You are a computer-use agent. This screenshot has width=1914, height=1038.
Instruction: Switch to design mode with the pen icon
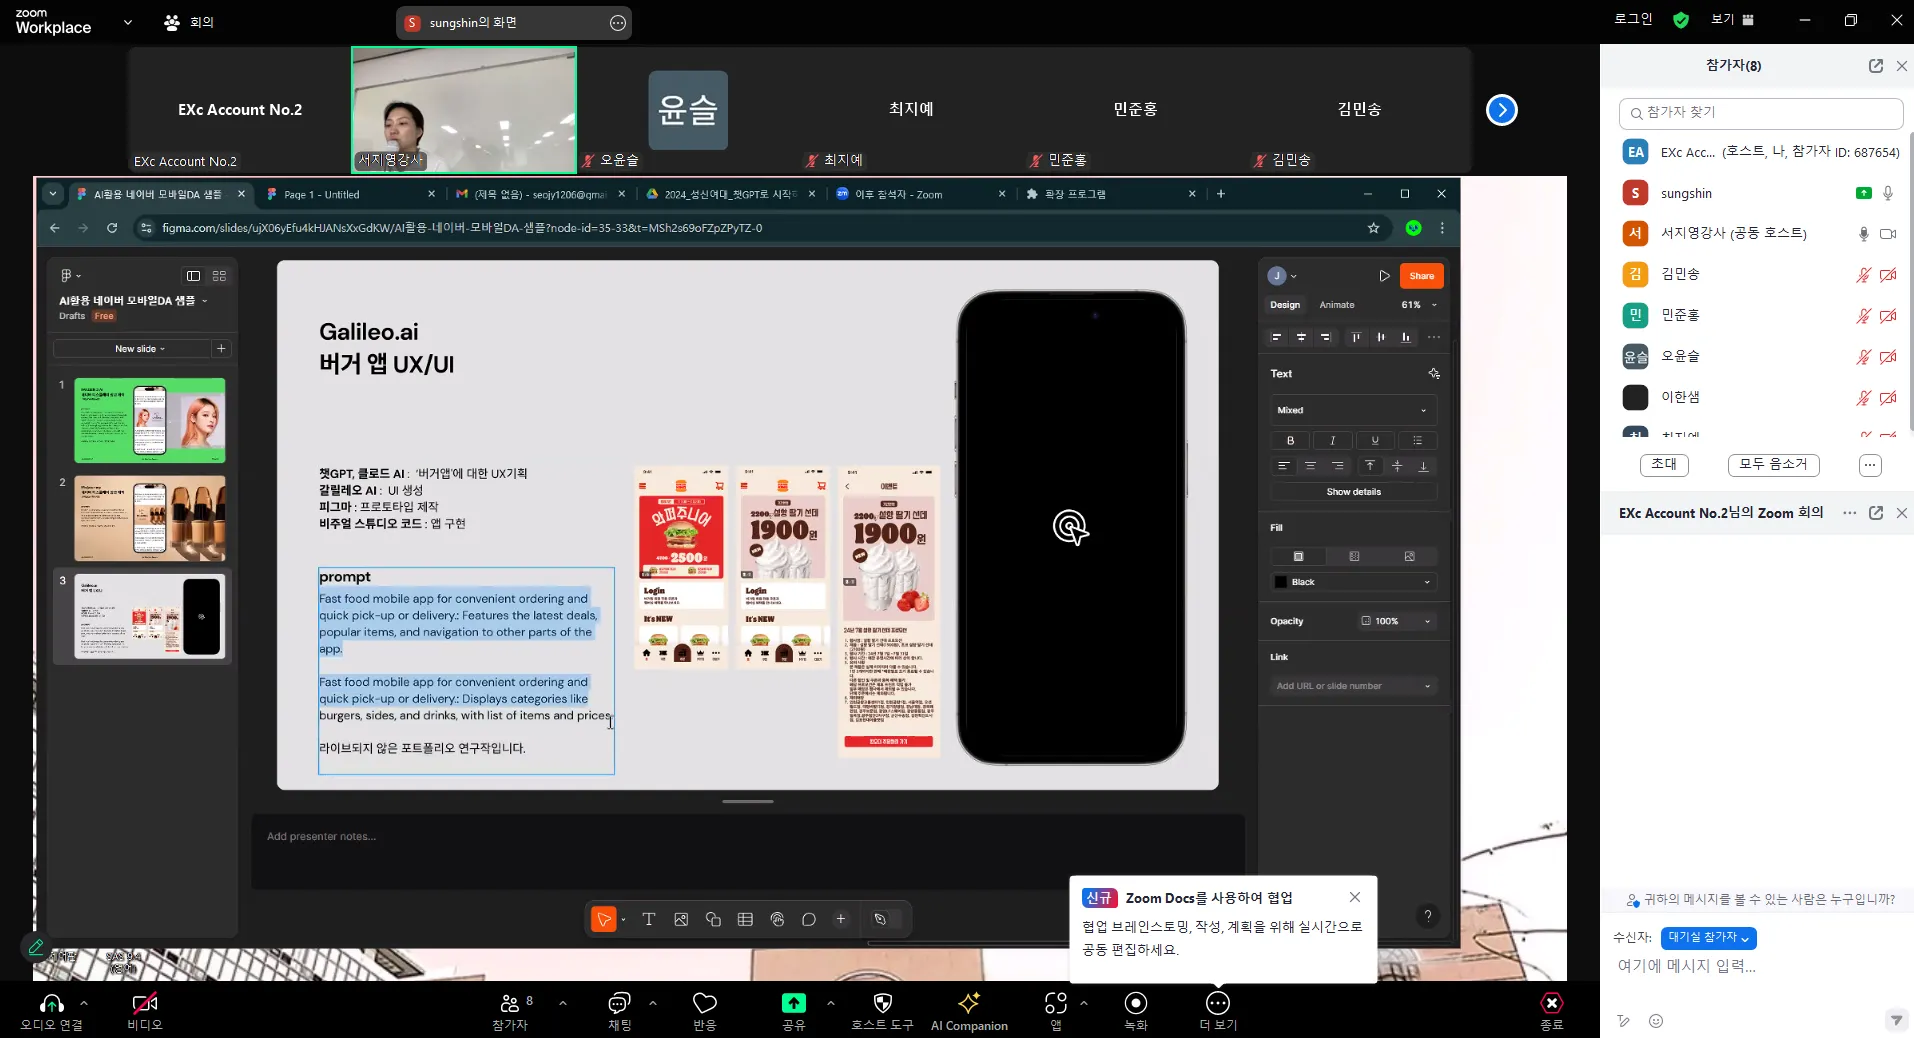880,919
